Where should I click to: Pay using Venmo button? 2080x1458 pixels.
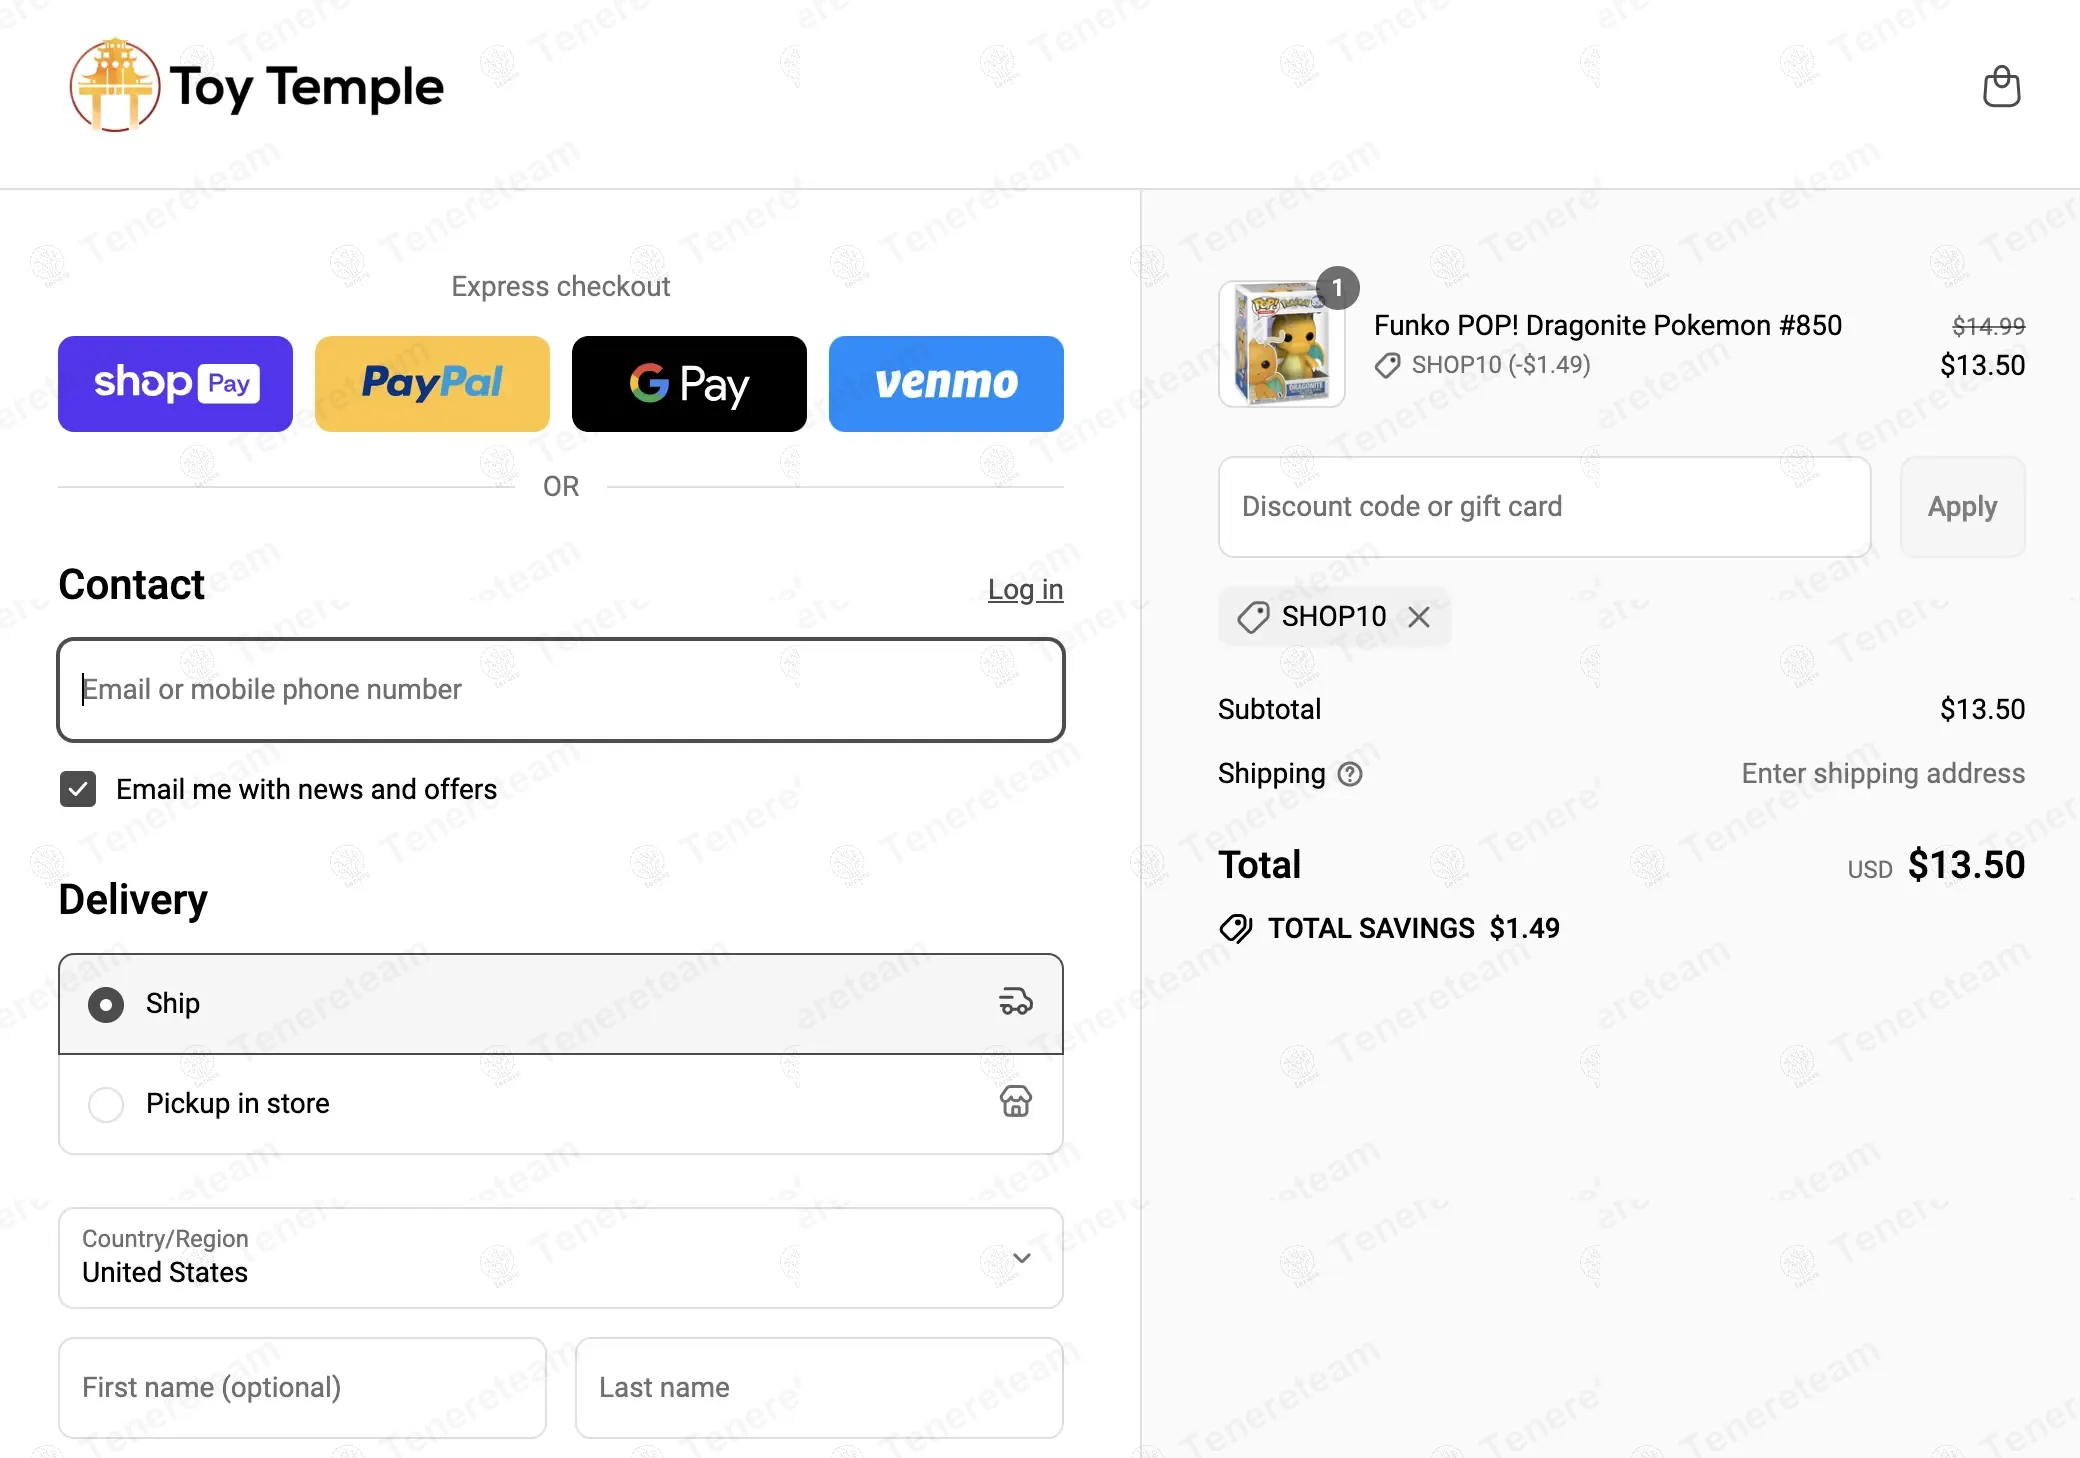946,384
